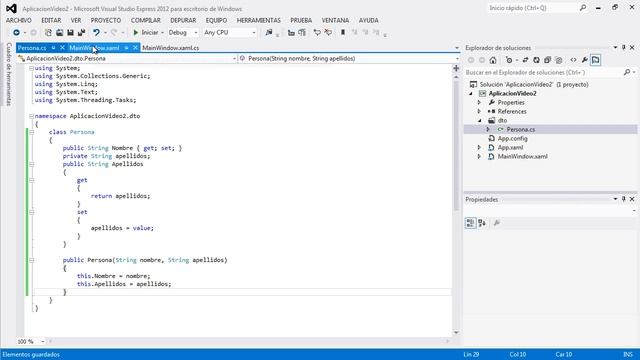The image size is (640, 360).
Task: Click the editor scroll down arrow
Action: (x=456, y=333)
